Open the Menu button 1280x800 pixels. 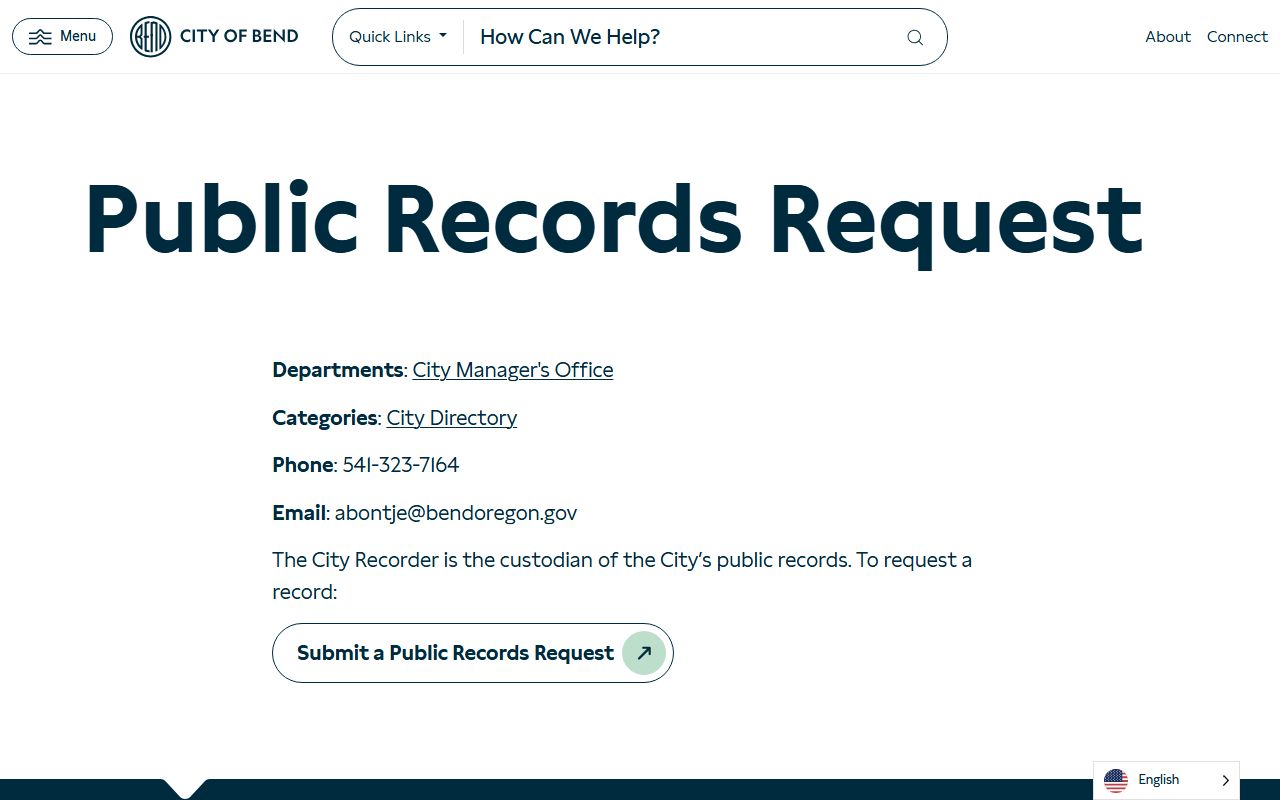62,37
